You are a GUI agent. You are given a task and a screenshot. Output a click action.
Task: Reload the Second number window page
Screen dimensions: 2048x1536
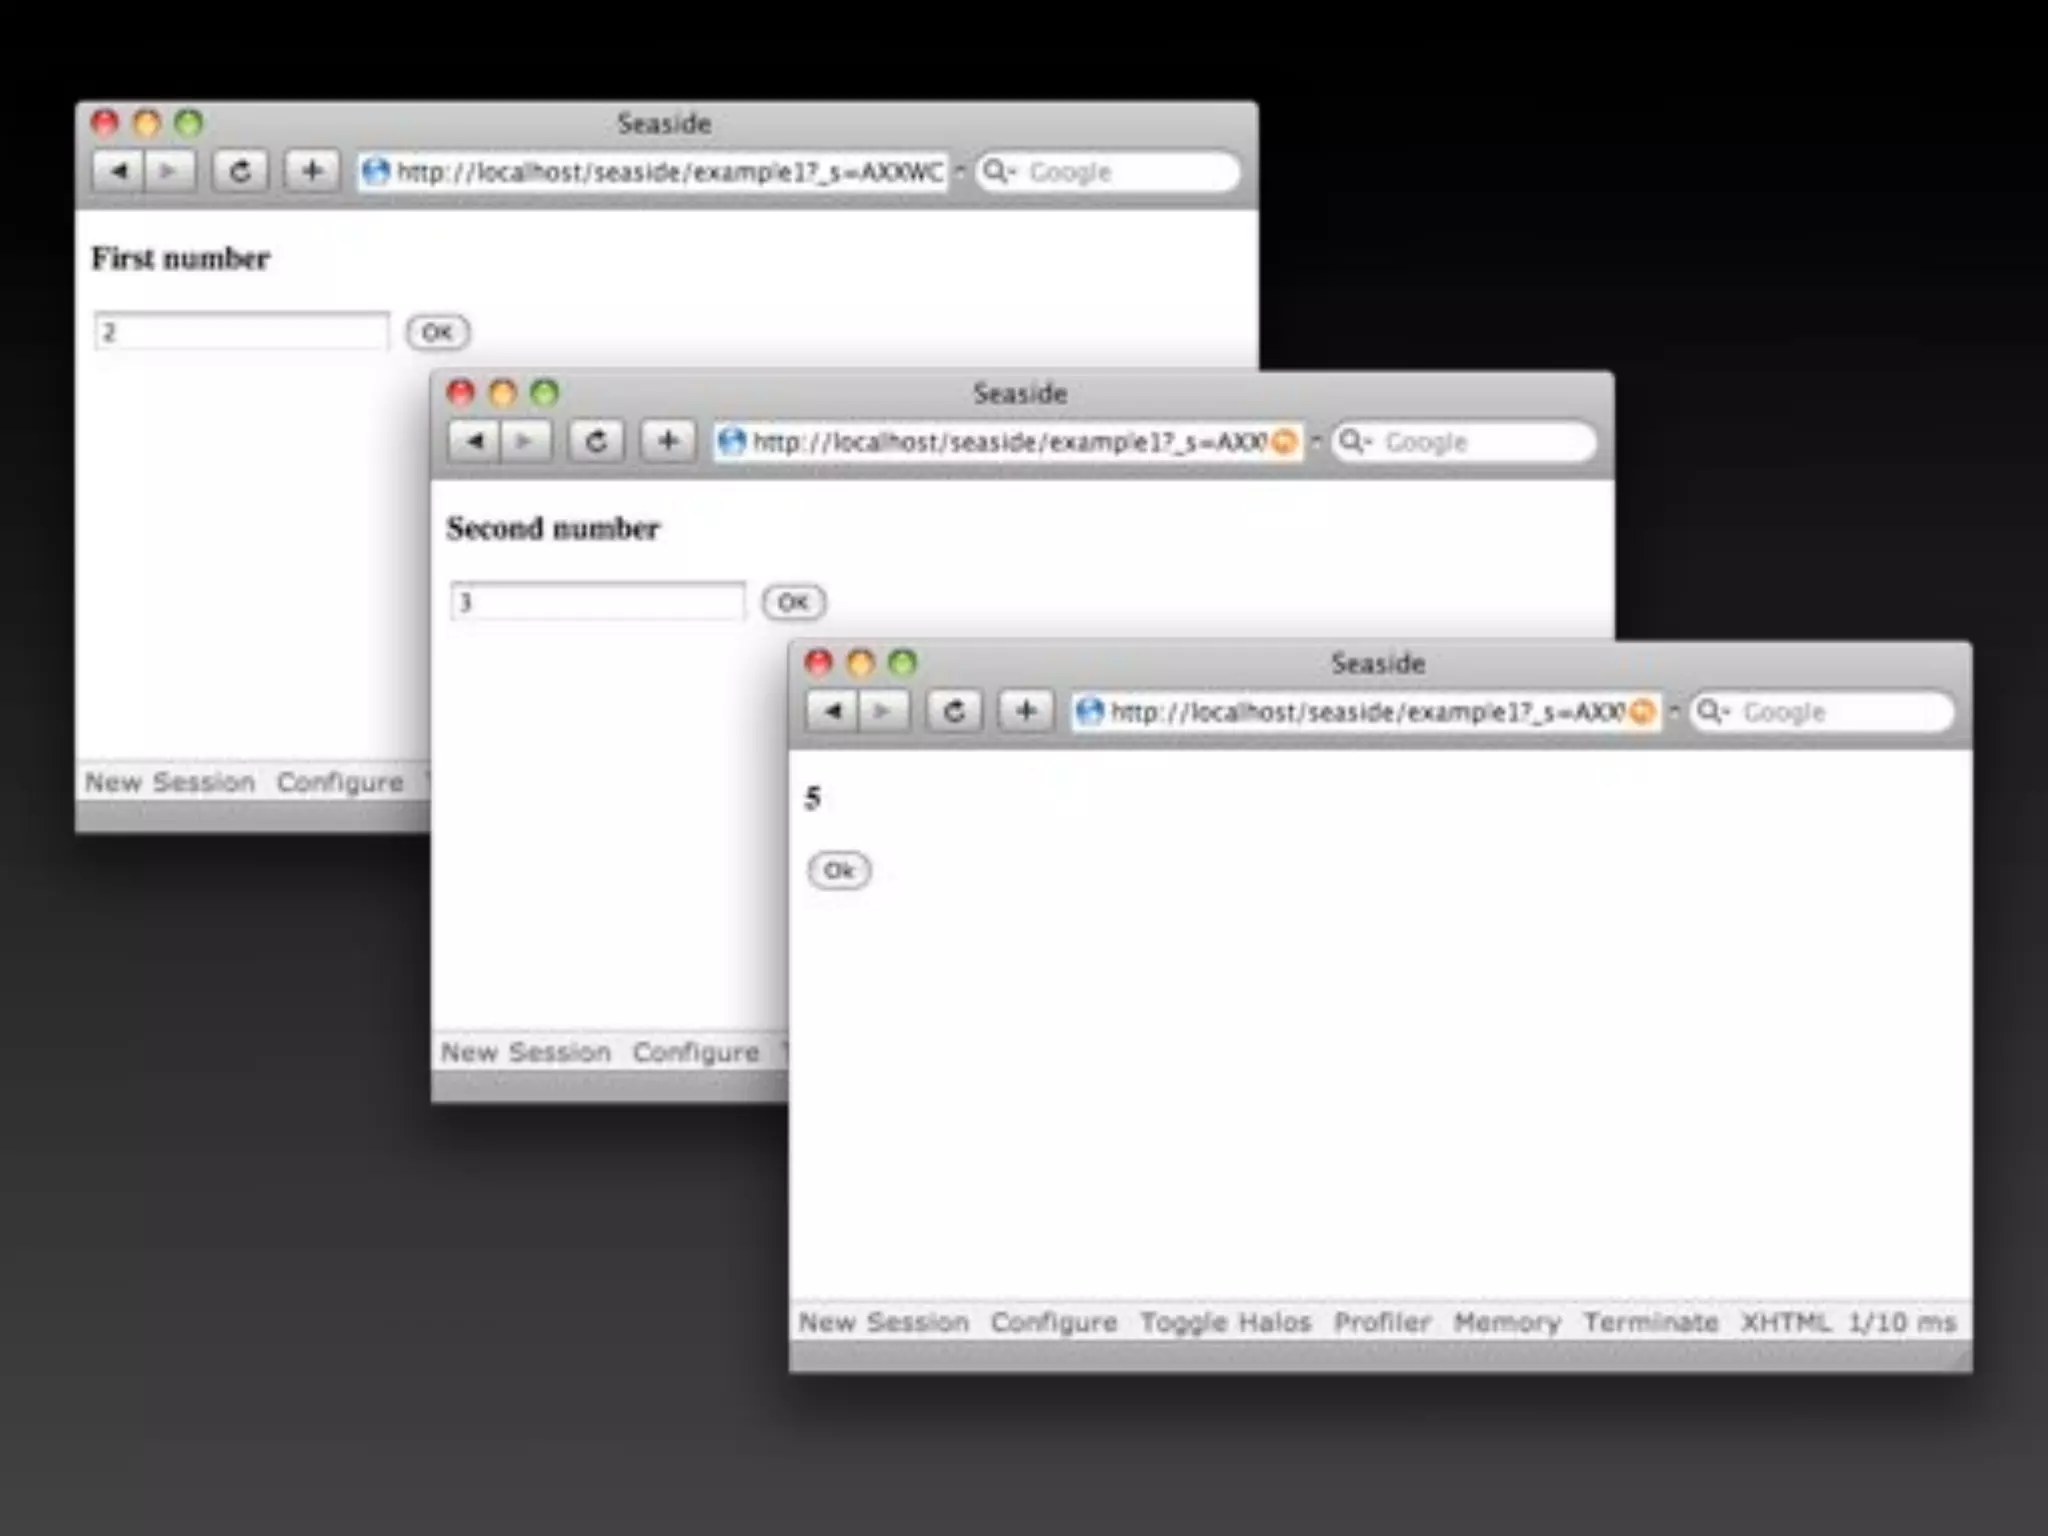(x=596, y=441)
